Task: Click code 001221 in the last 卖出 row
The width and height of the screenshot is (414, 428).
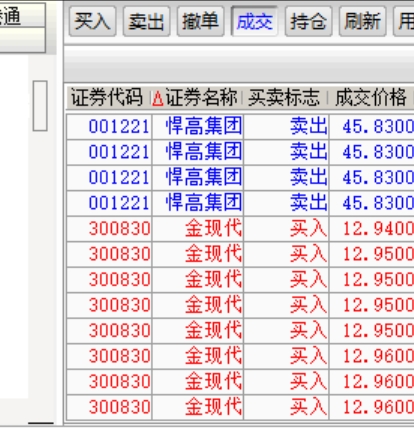Action: point(109,203)
